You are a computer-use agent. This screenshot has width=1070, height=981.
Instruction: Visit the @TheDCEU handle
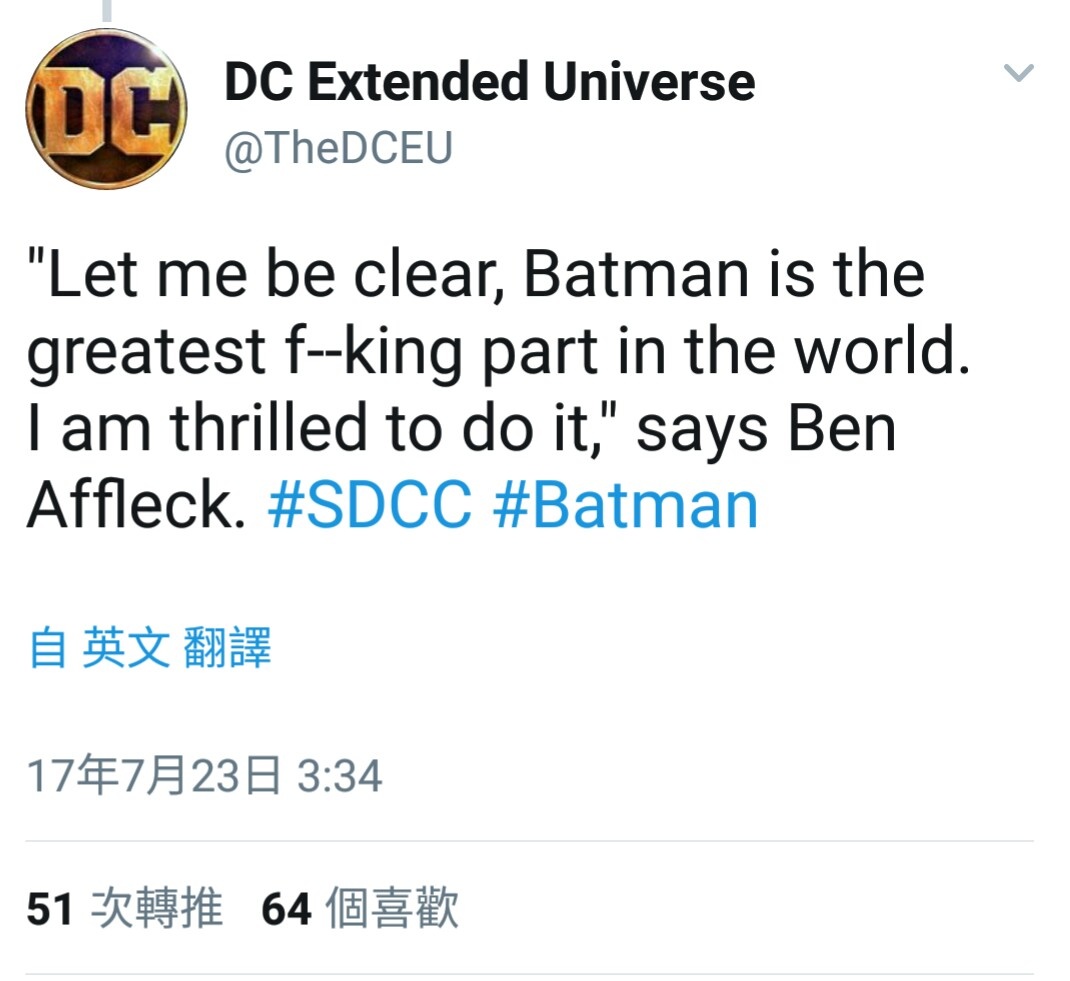point(338,148)
